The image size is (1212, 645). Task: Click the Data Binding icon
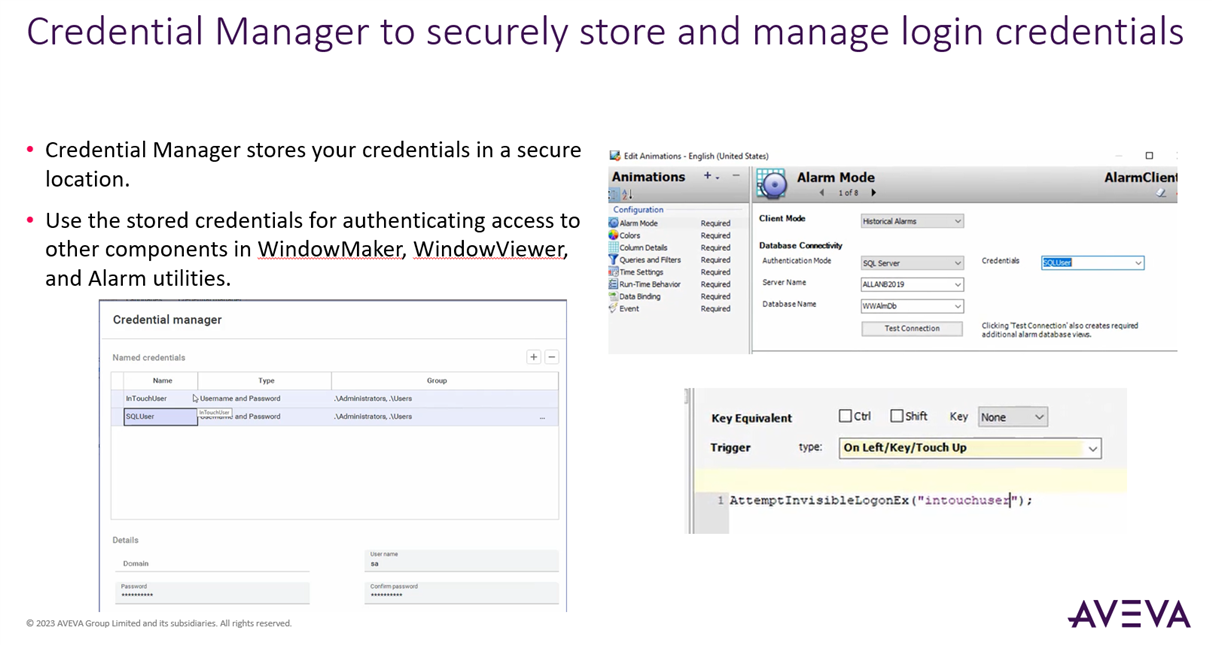(613, 296)
